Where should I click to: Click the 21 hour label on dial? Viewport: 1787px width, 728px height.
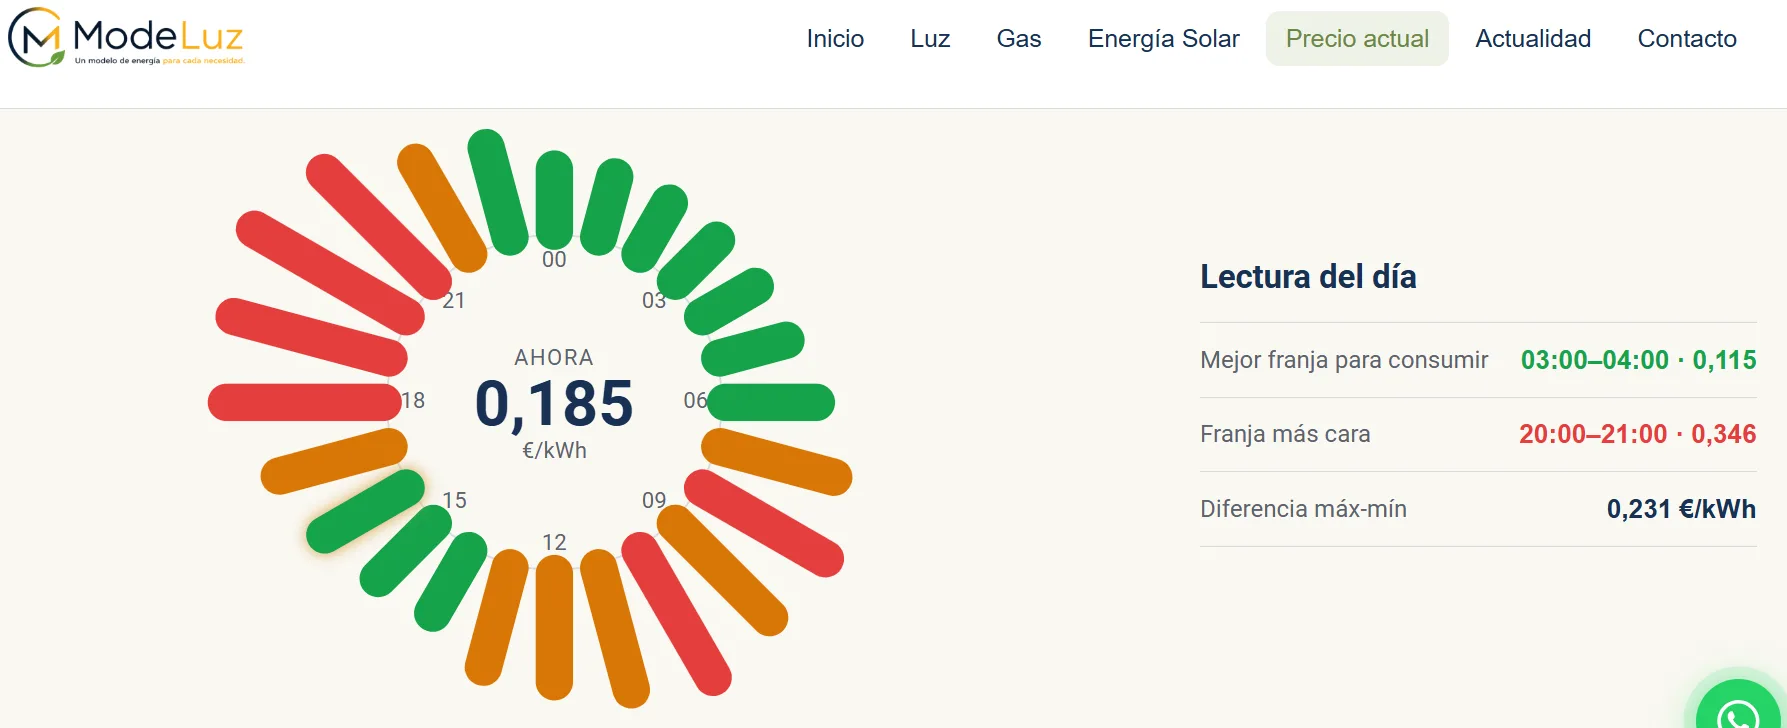coord(454,301)
